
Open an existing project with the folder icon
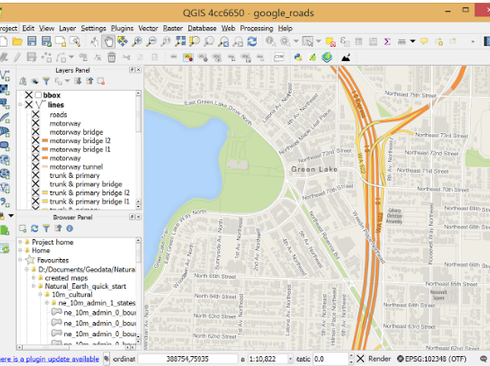[17, 41]
